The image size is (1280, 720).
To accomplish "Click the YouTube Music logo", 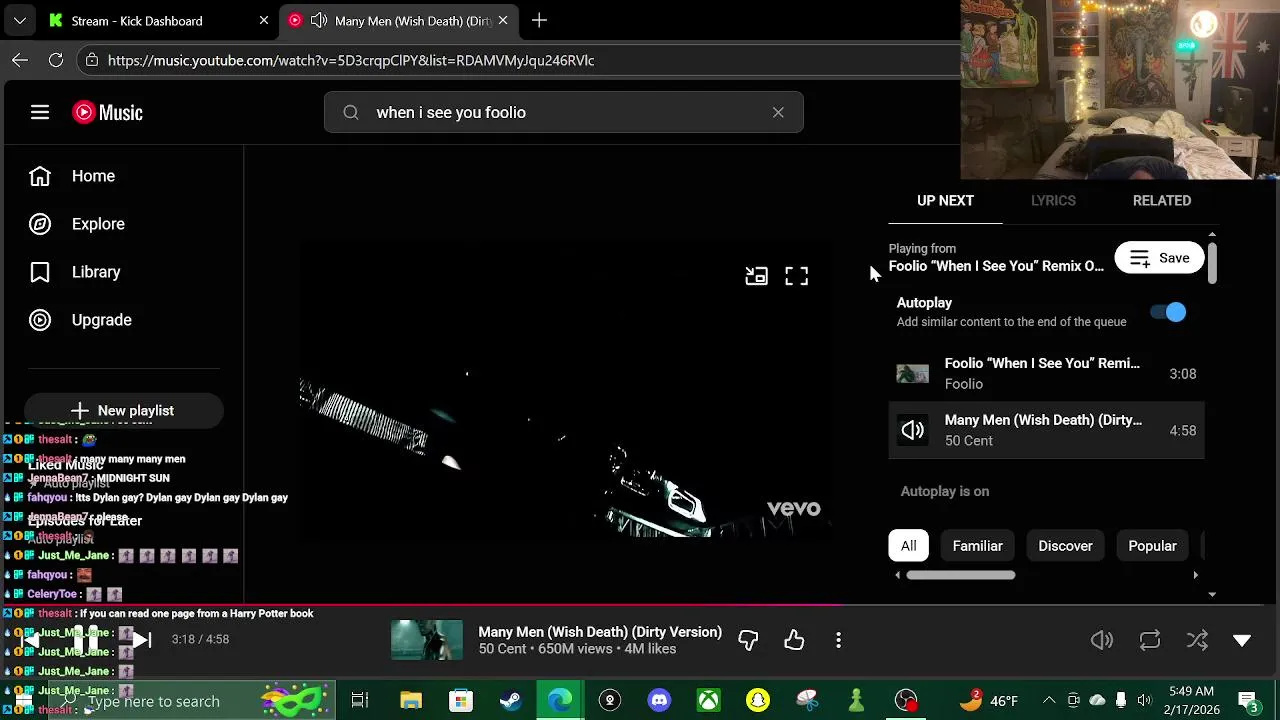I will click(107, 112).
